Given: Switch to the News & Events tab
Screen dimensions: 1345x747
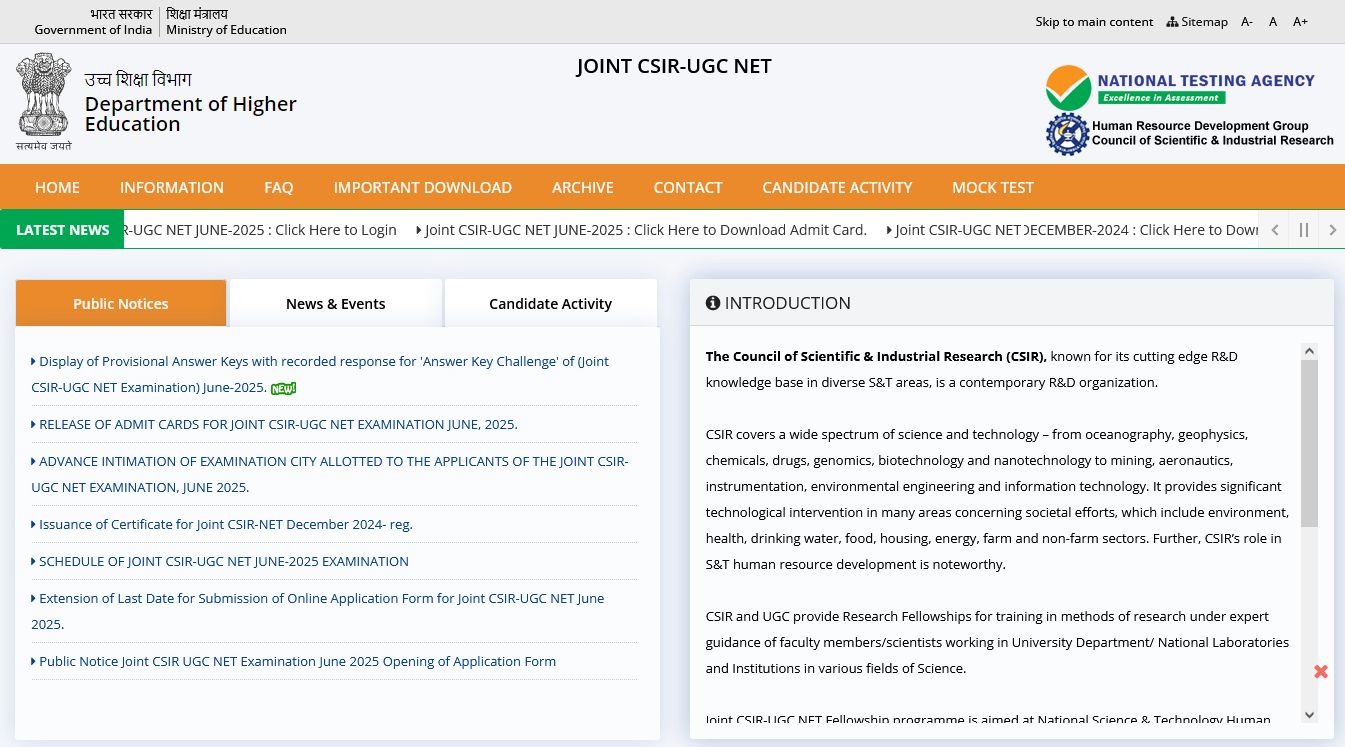Looking at the screenshot, I should (336, 303).
